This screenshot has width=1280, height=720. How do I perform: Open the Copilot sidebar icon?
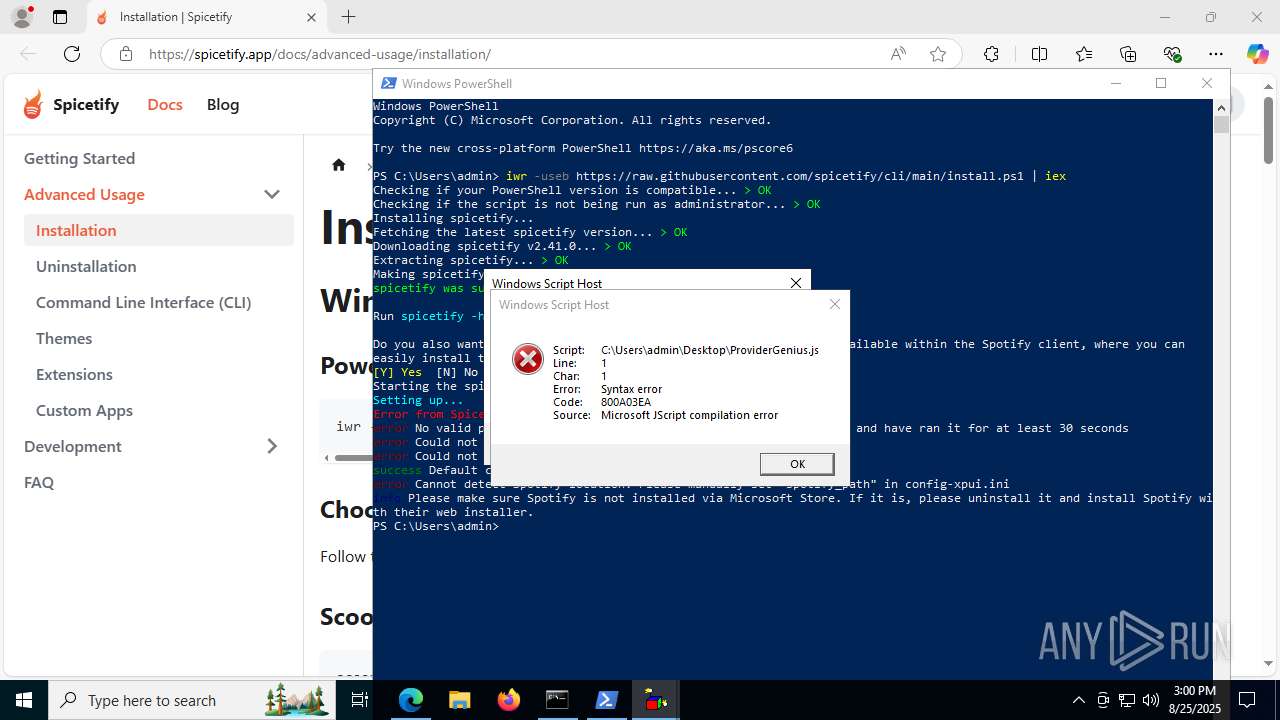(1257, 54)
